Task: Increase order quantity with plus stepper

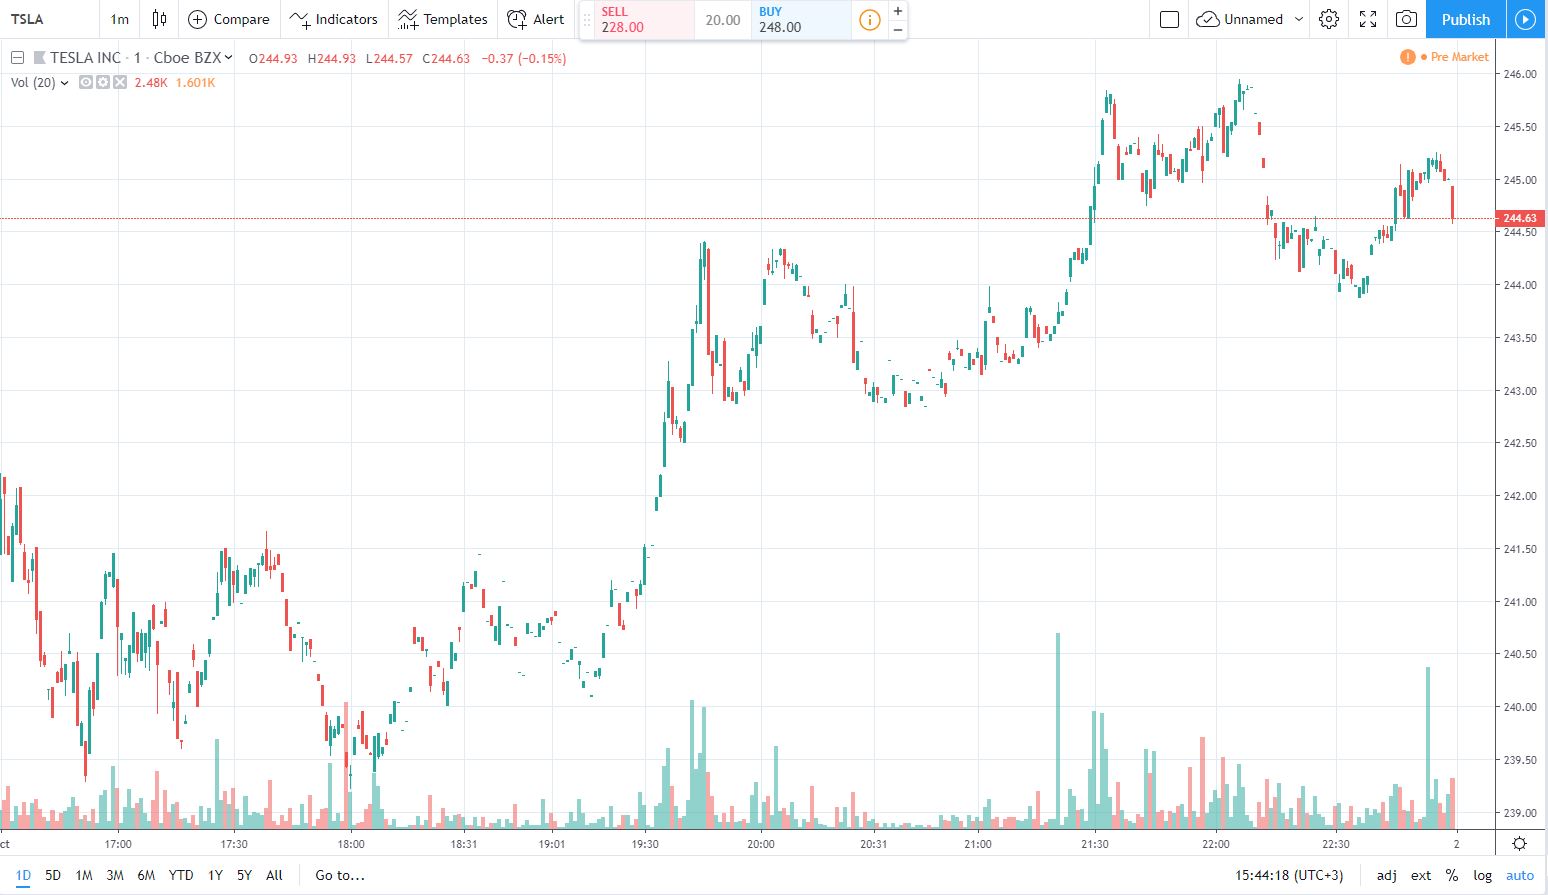Action: 898,11
